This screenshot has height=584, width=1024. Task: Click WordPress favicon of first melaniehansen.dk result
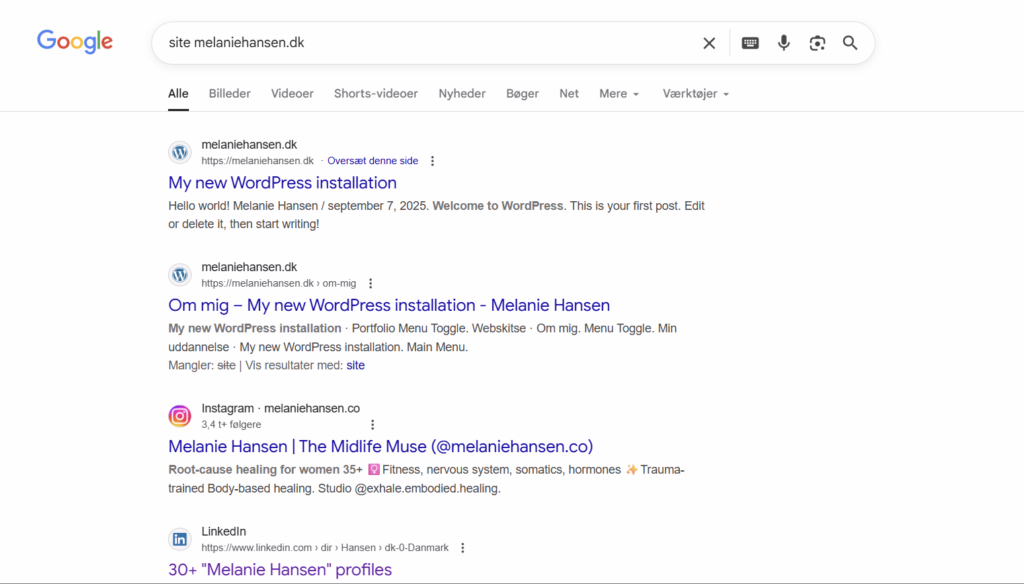(x=180, y=152)
